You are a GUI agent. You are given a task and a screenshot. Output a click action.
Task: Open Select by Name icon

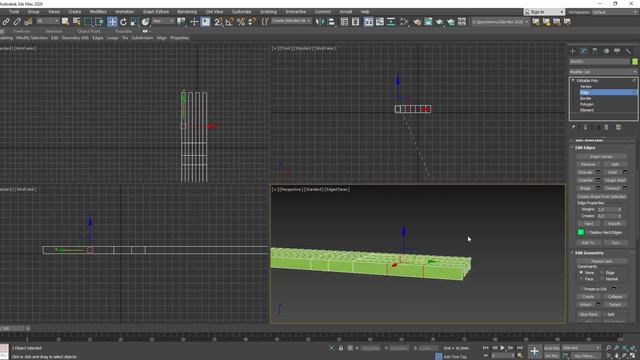(76, 22)
